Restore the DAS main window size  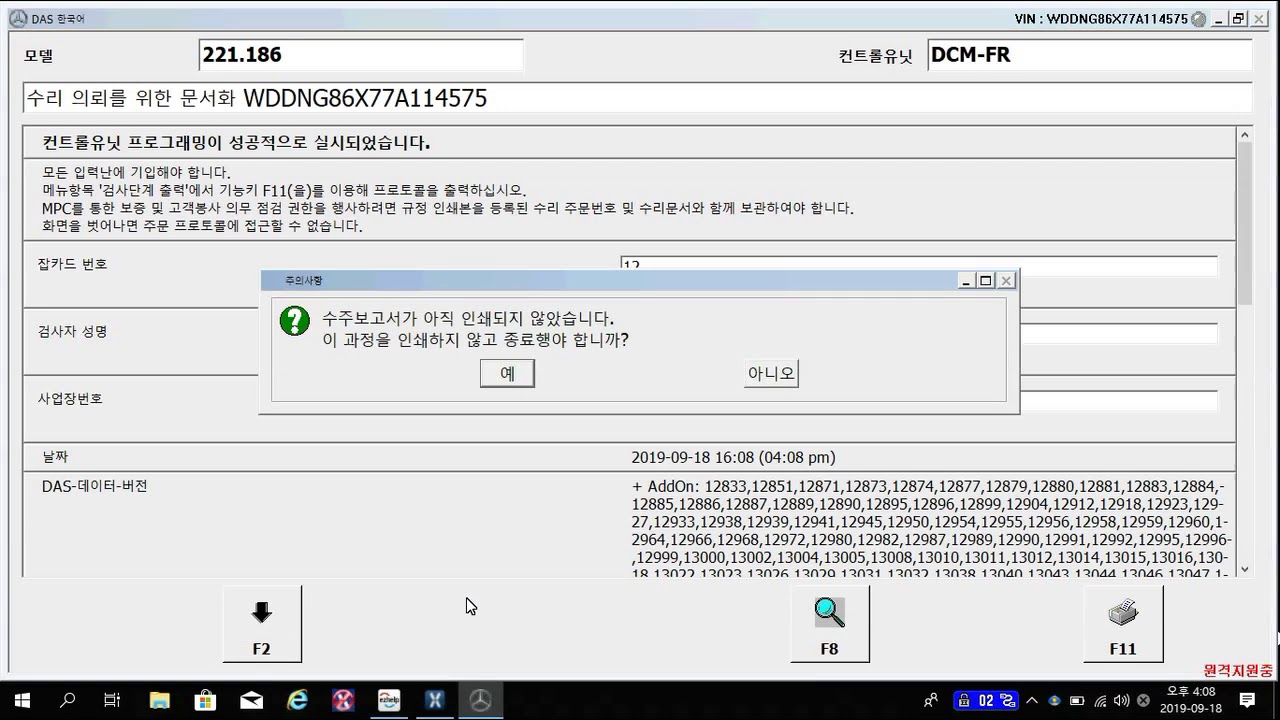(x=1238, y=19)
